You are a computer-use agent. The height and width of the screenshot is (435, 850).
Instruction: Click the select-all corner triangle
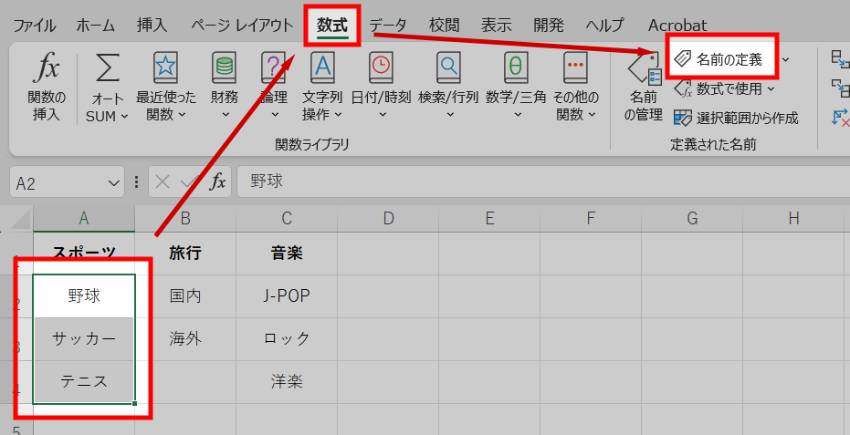(22, 219)
